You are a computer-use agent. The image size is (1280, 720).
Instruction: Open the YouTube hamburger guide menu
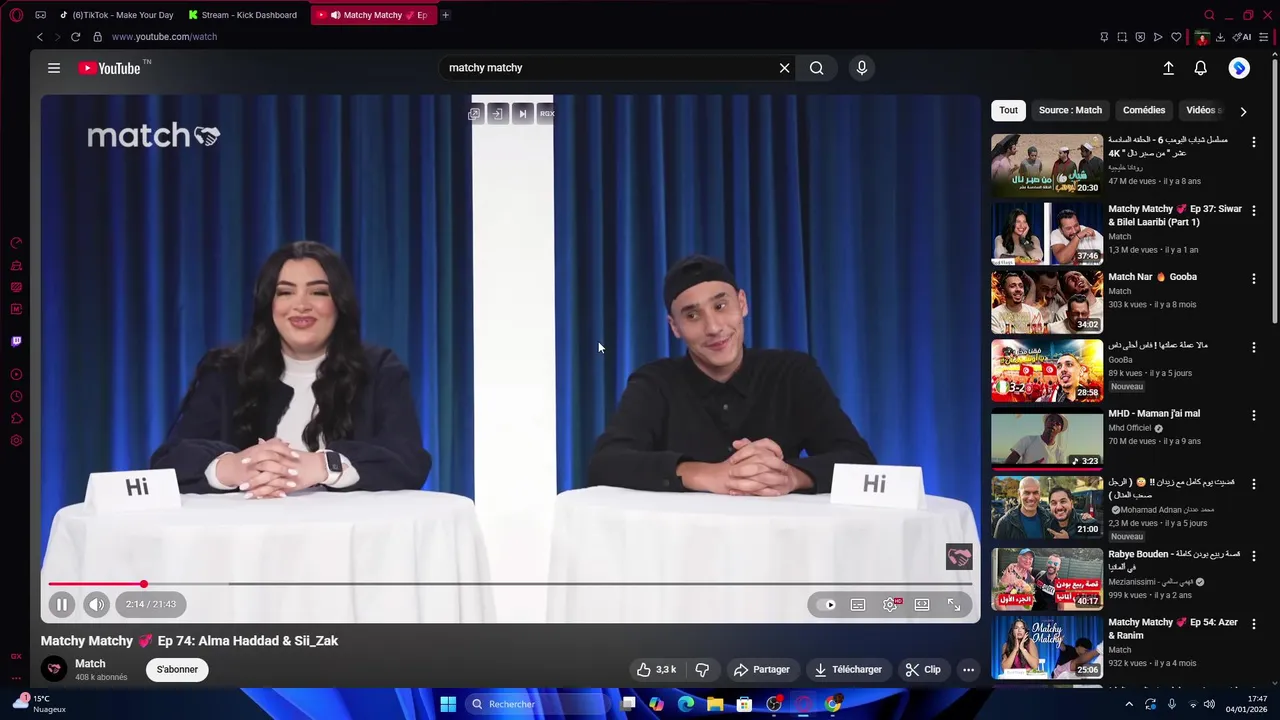[54, 68]
